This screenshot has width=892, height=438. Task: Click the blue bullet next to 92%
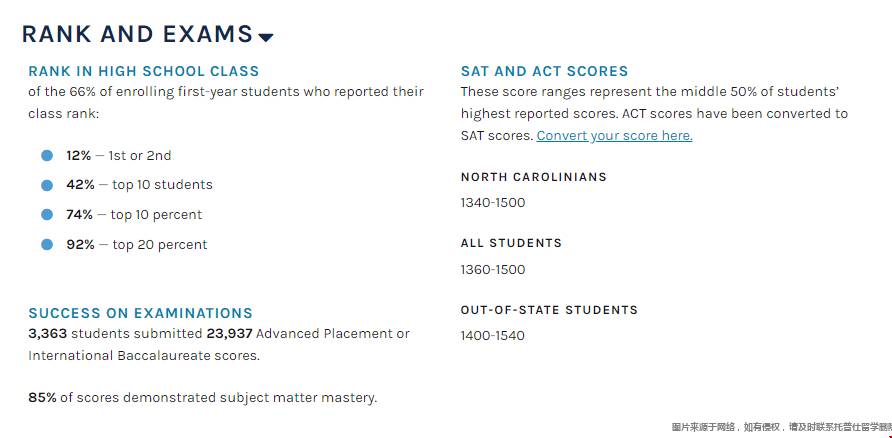pos(47,245)
